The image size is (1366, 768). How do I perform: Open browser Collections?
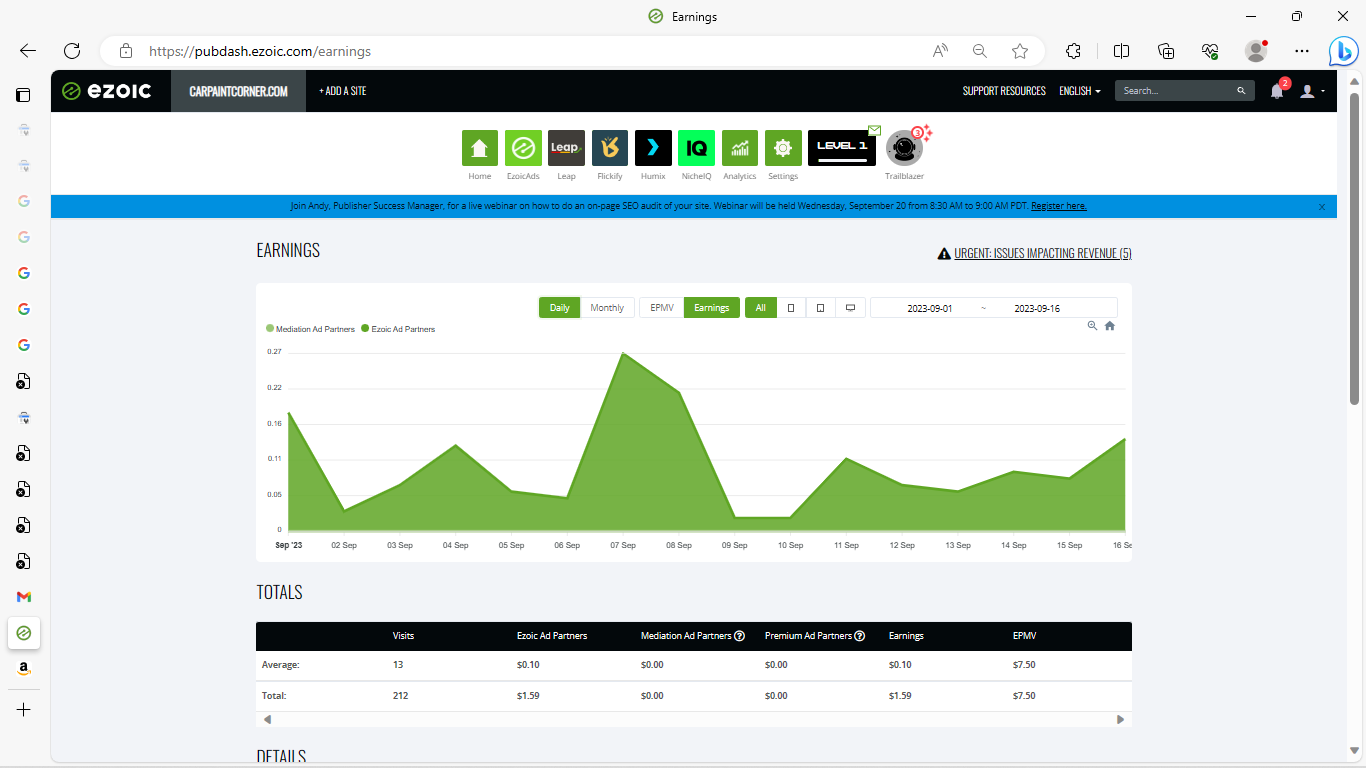click(1166, 51)
